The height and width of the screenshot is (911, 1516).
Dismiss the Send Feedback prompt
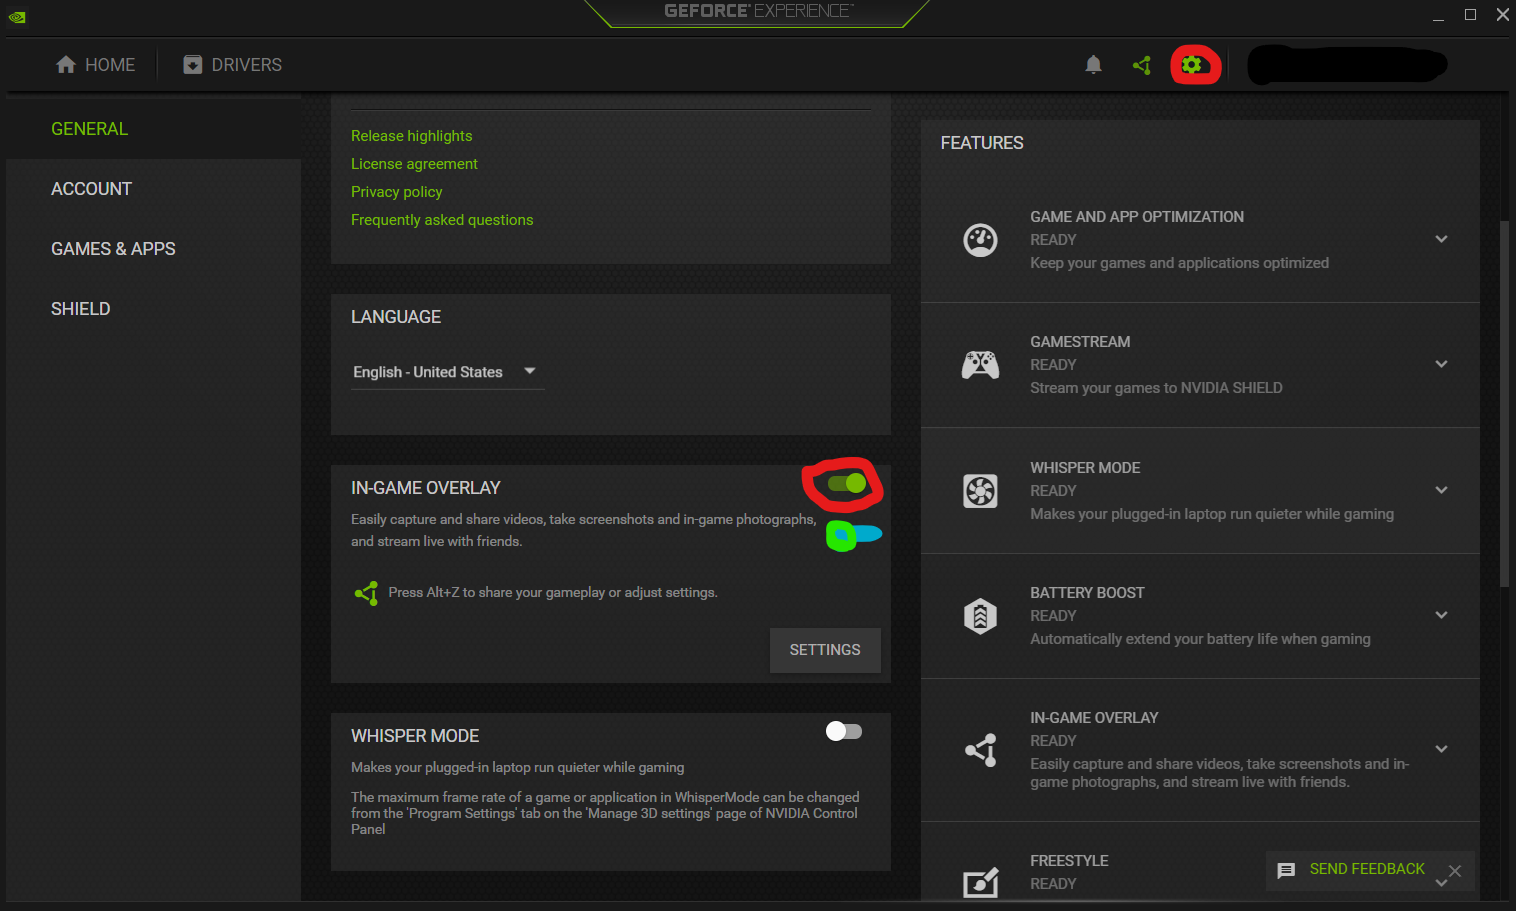pos(1455,871)
